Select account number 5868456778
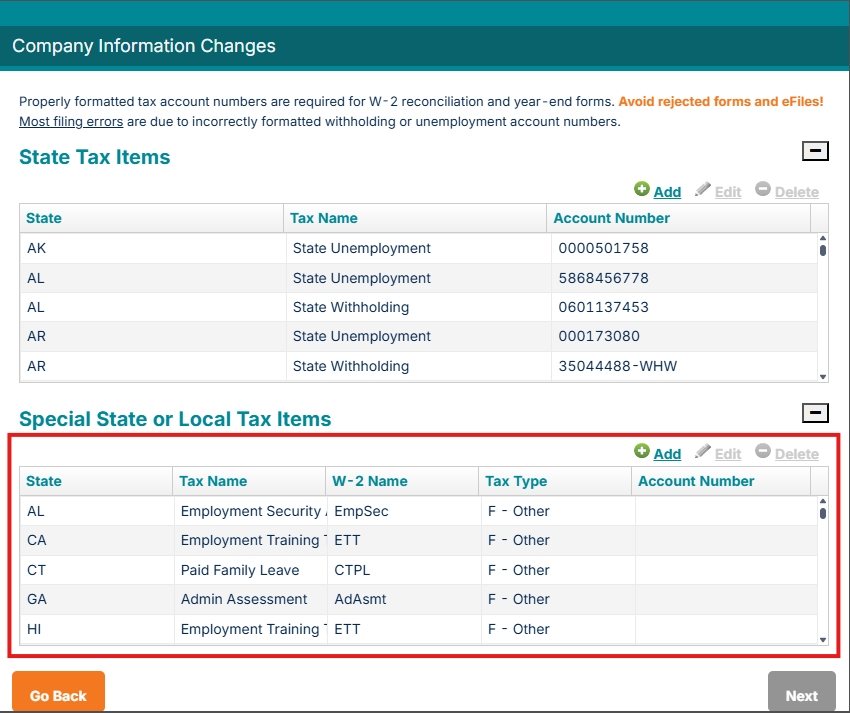Viewport: 850px width, 713px height. point(684,278)
